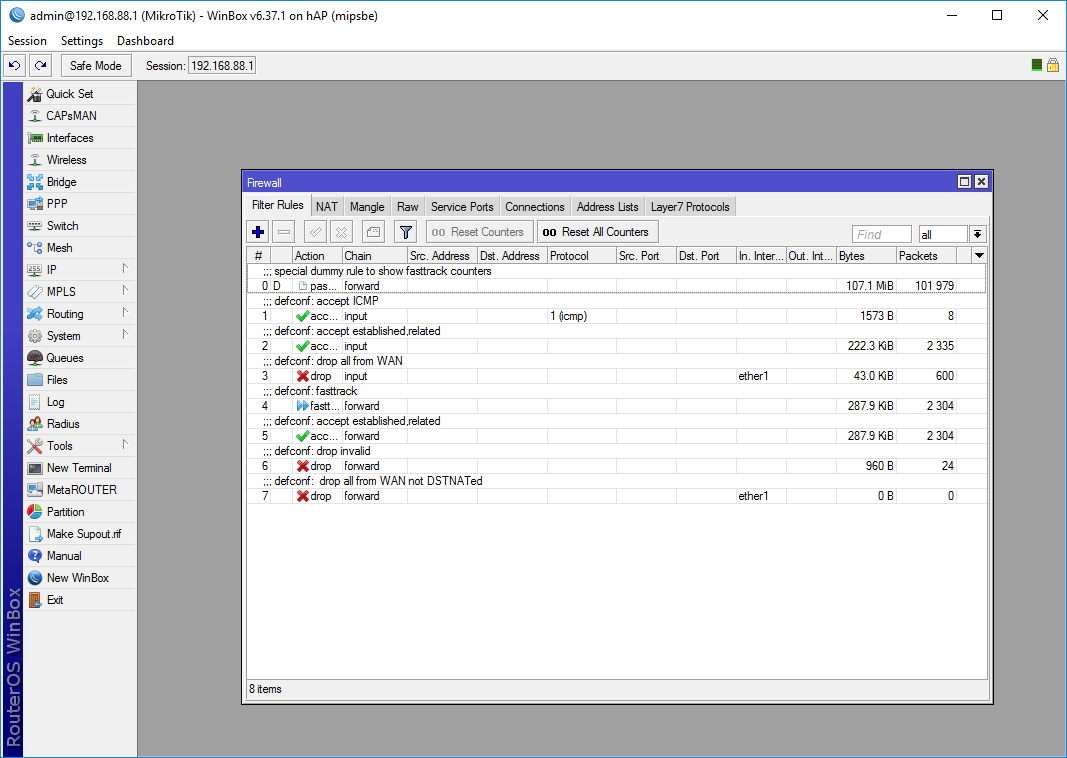Screen dimensions: 1067x758
Task: Open Quick Set in sidebar
Action: pyautogui.click(x=80, y=94)
